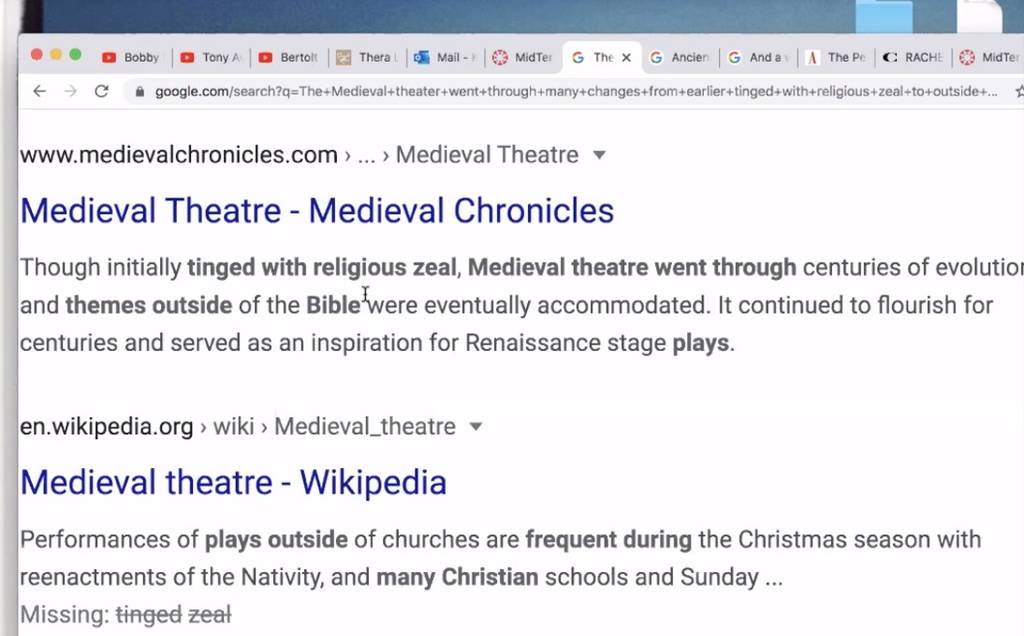The height and width of the screenshot is (636, 1024).
Task: Click the forward navigation arrow
Action: coord(71,91)
